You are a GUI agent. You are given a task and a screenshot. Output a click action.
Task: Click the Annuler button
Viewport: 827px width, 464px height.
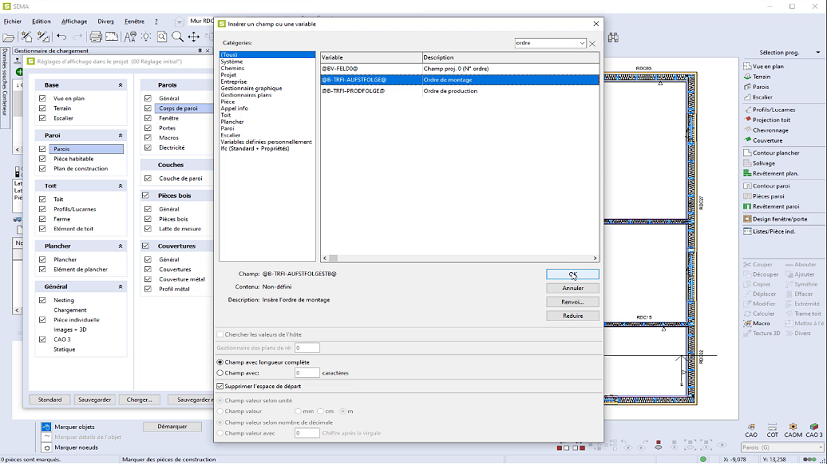(572, 288)
